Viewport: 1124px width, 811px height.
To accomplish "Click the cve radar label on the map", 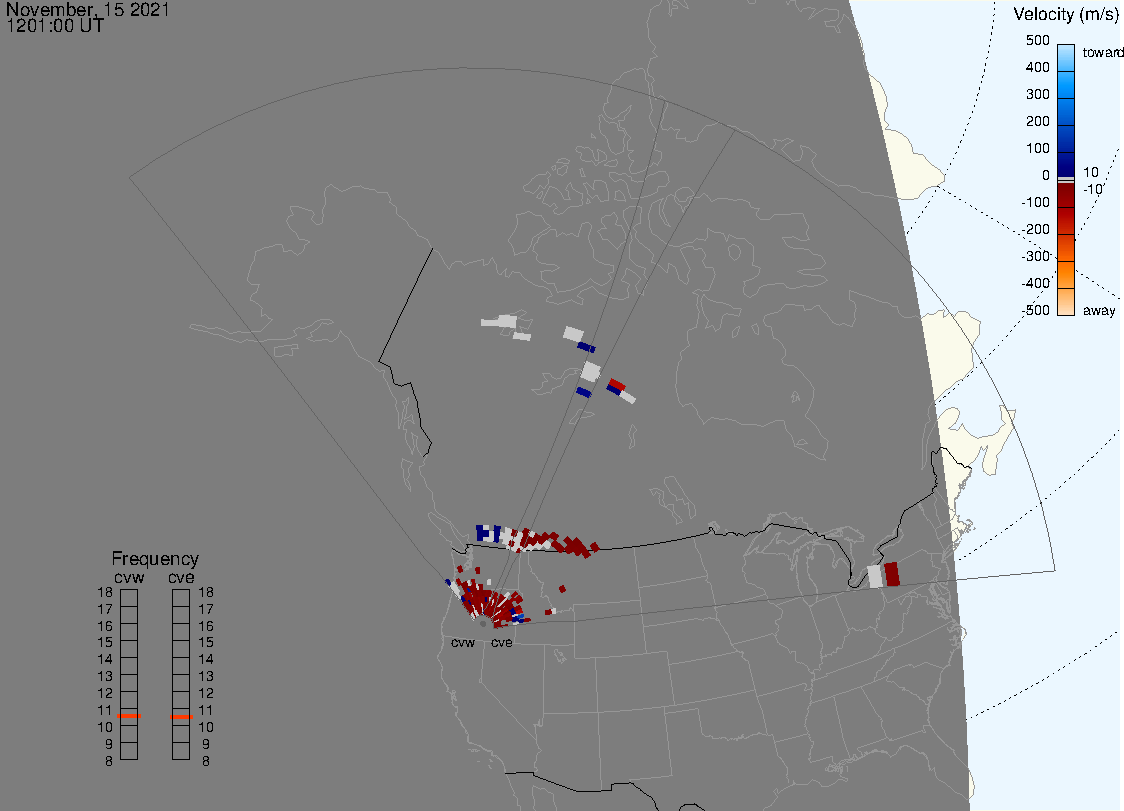I will click(x=502, y=643).
